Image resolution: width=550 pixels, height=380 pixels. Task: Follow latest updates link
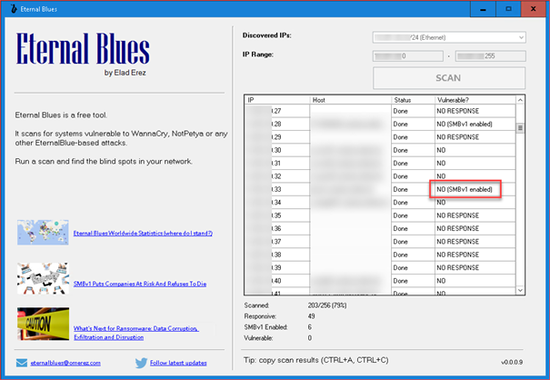(178, 363)
